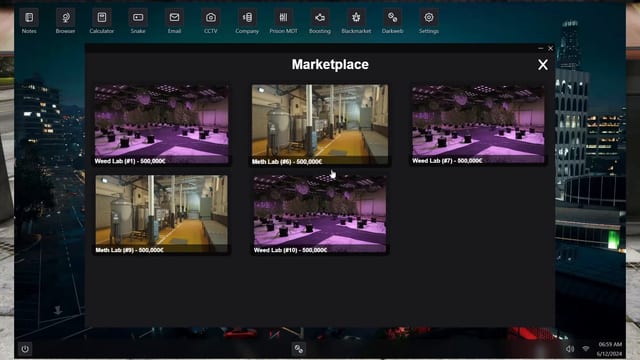Open the Notes app icon
The width and height of the screenshot is (640, 360).
tap(29, 18)
